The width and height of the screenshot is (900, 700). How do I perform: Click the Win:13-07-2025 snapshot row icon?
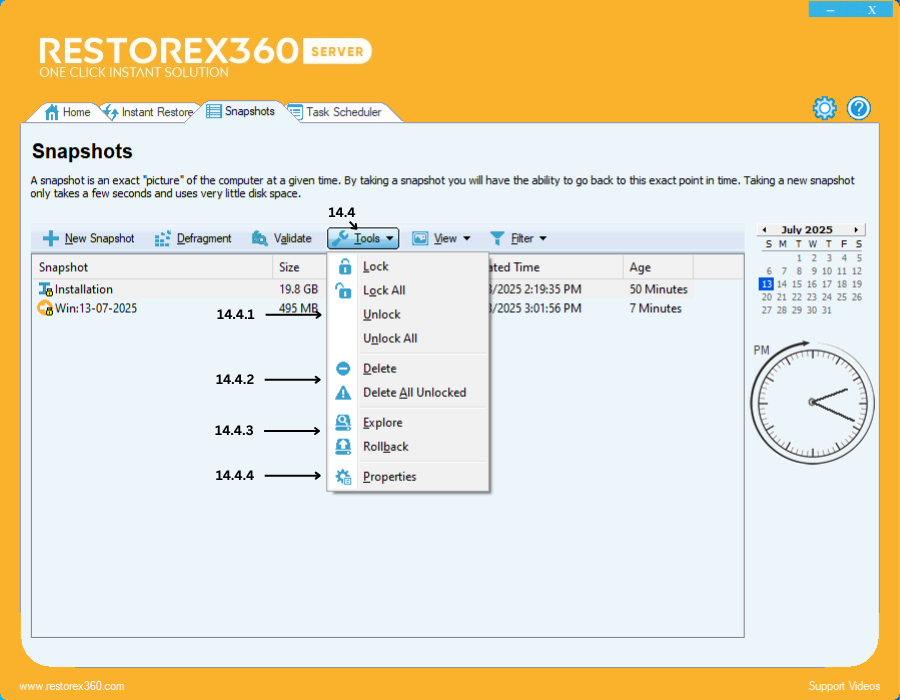coord(45,308)
